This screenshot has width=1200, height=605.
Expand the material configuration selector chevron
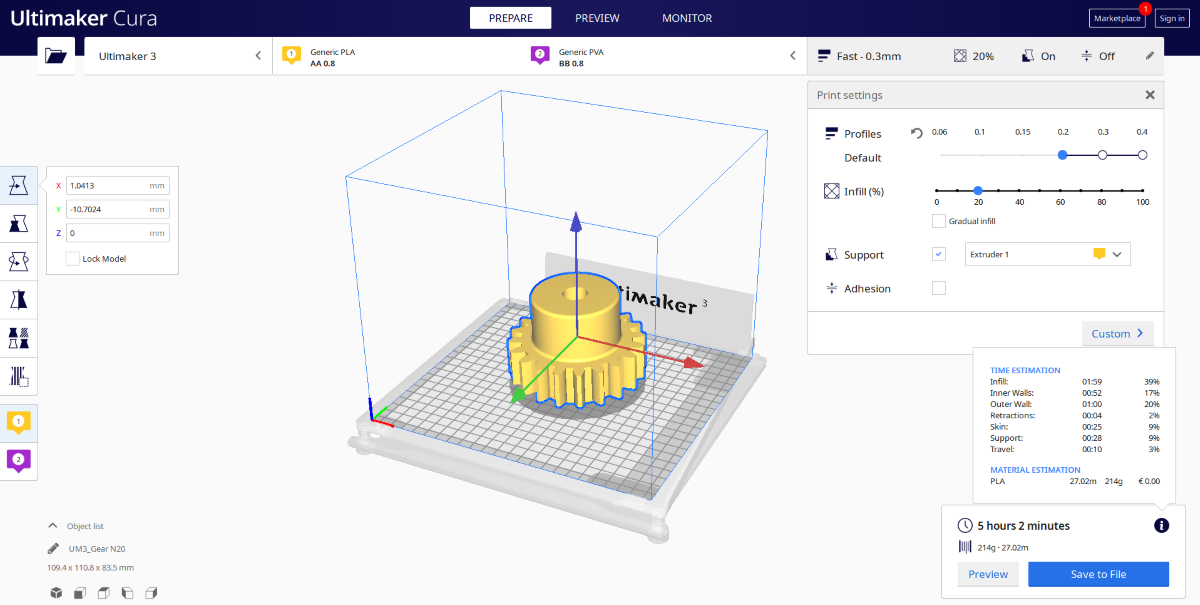click(x=793, y=56)
